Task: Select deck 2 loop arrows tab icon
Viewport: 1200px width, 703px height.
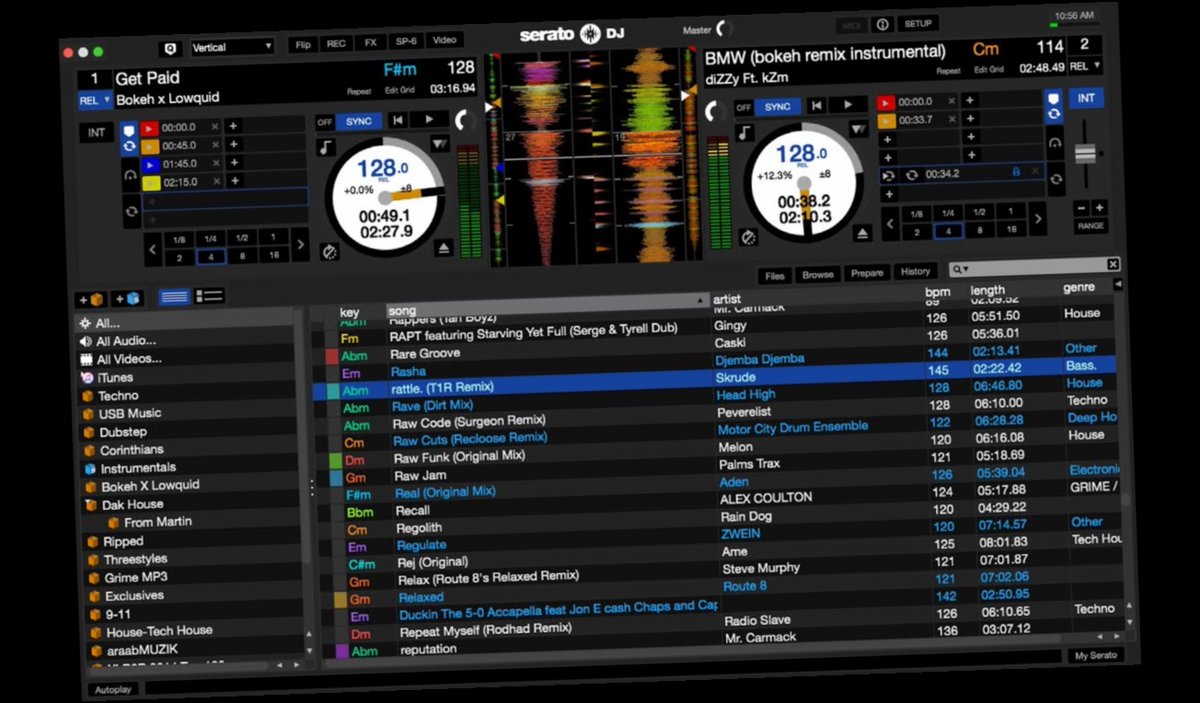Action: (1057, 179)
